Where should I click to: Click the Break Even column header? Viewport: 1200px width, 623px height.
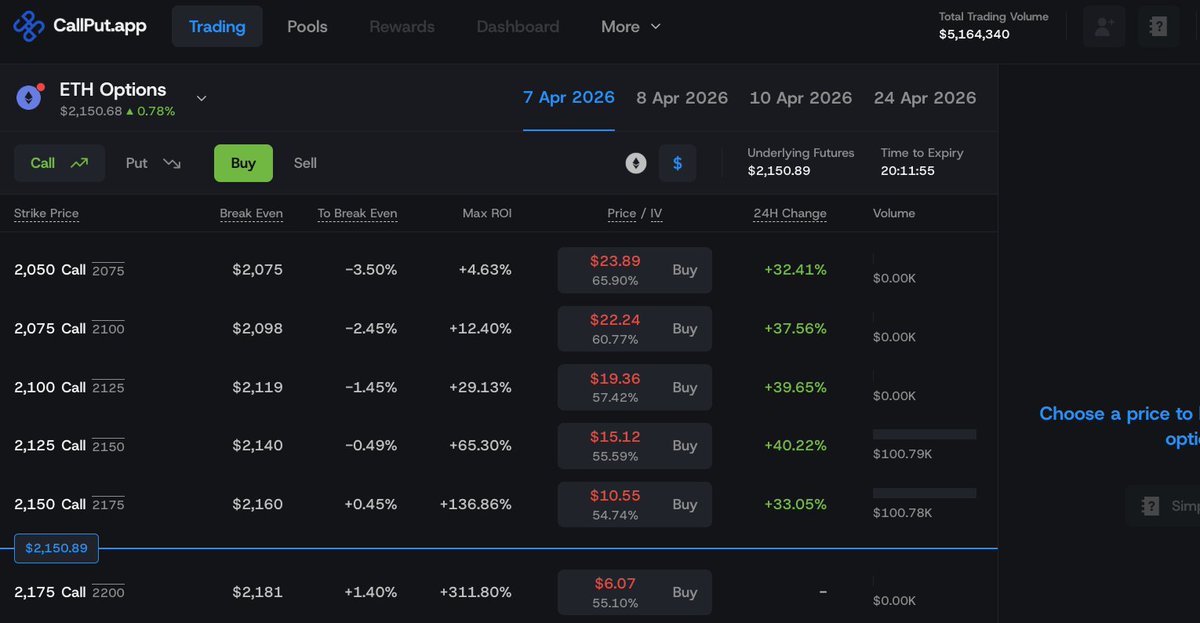pos(251,213)
